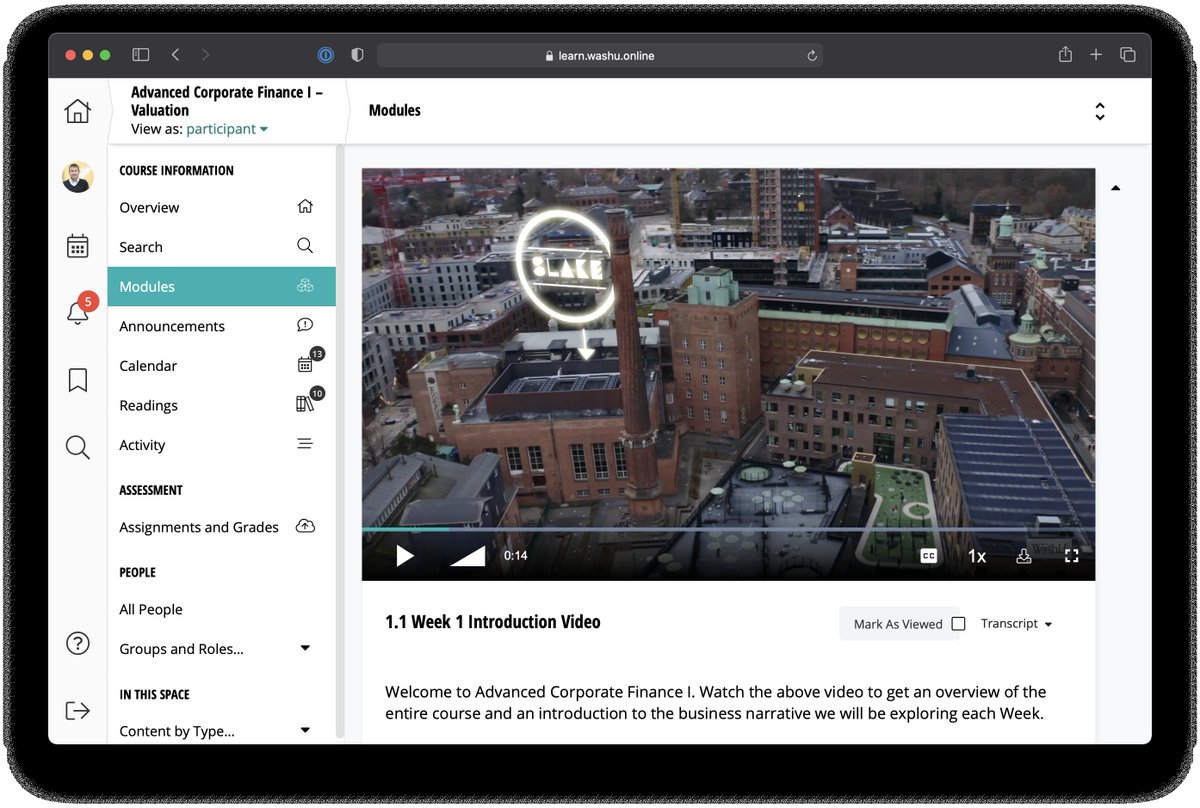The height and width of the screenshot is (808, 1200).
Task: Adjust the video volume ramp
Action: 467,556
